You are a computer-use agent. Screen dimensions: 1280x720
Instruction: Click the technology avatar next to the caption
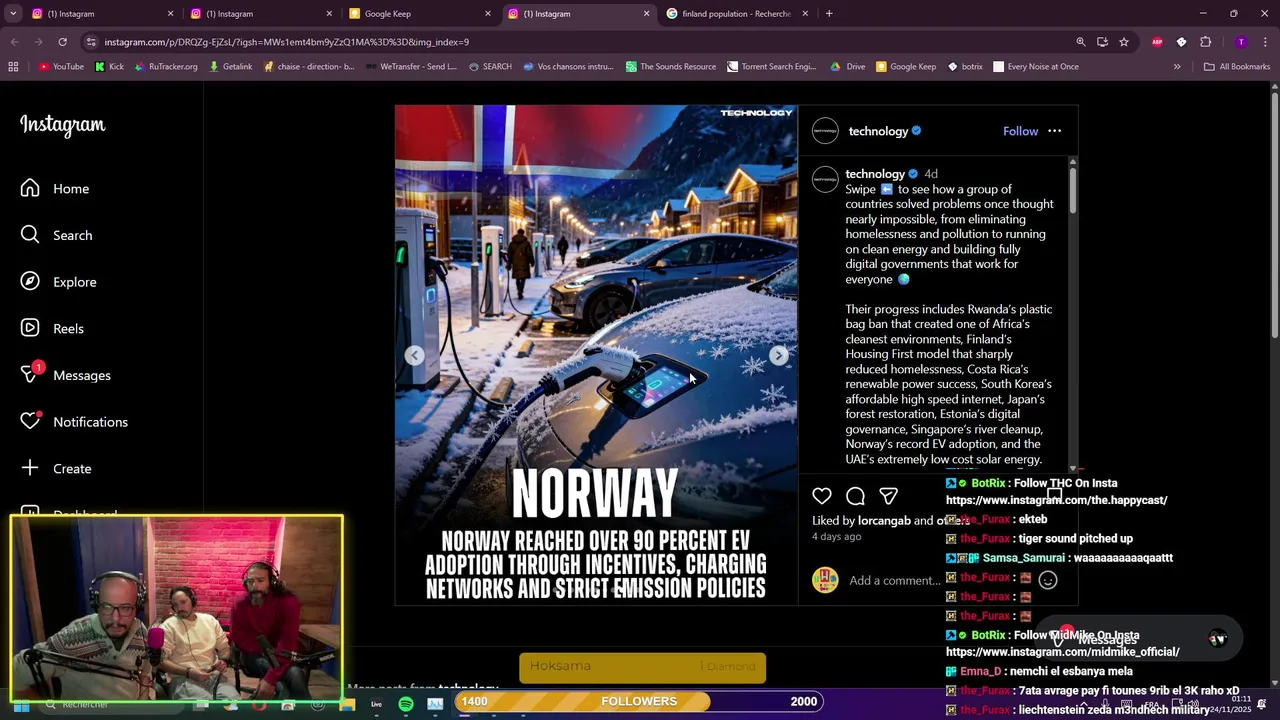coord(825,179)
